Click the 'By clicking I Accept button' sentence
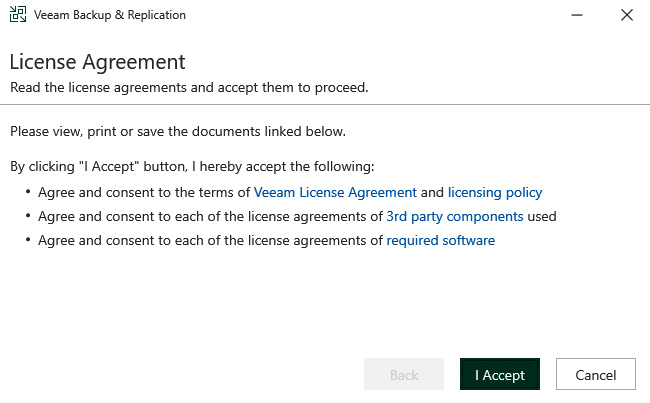Viewport: 650px width, 403px height. (x=192, y=167)
